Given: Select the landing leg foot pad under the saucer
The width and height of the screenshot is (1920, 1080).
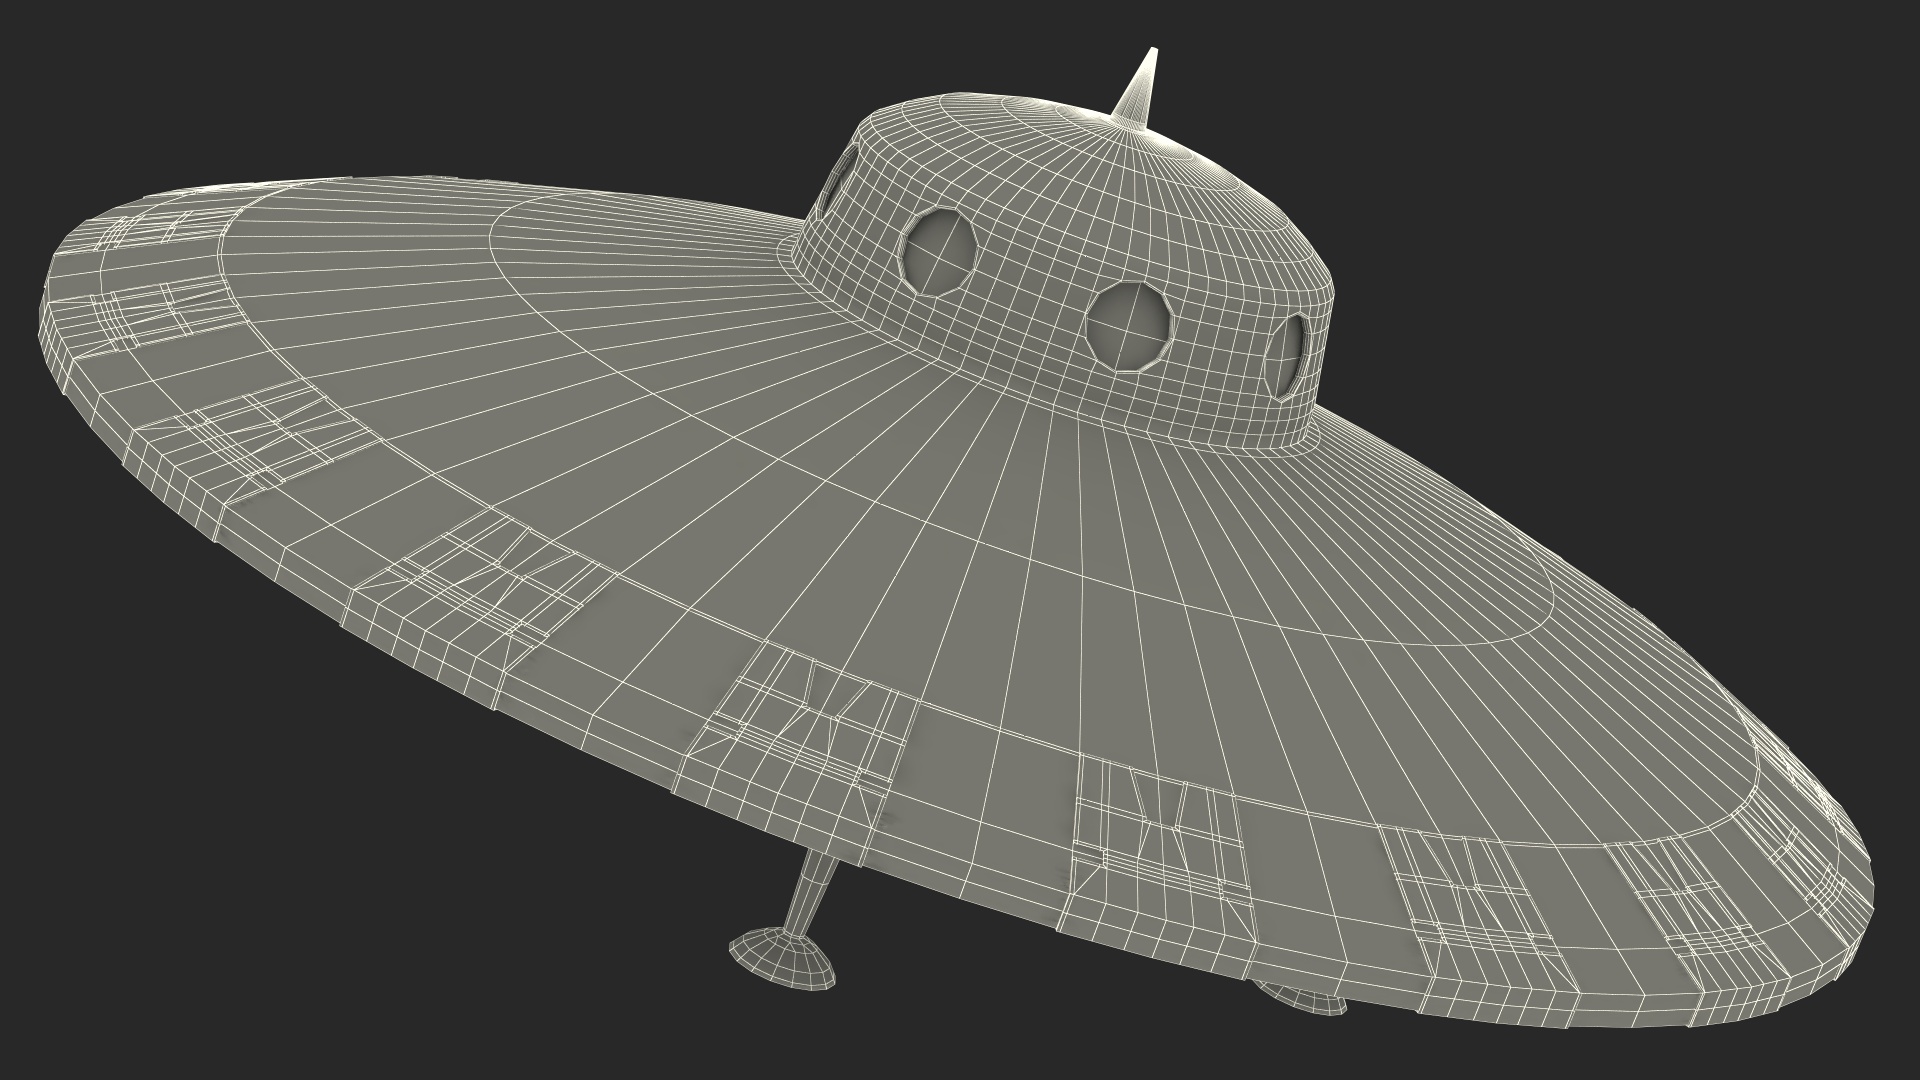Looking at the screenshot, I should pos(783,958).
